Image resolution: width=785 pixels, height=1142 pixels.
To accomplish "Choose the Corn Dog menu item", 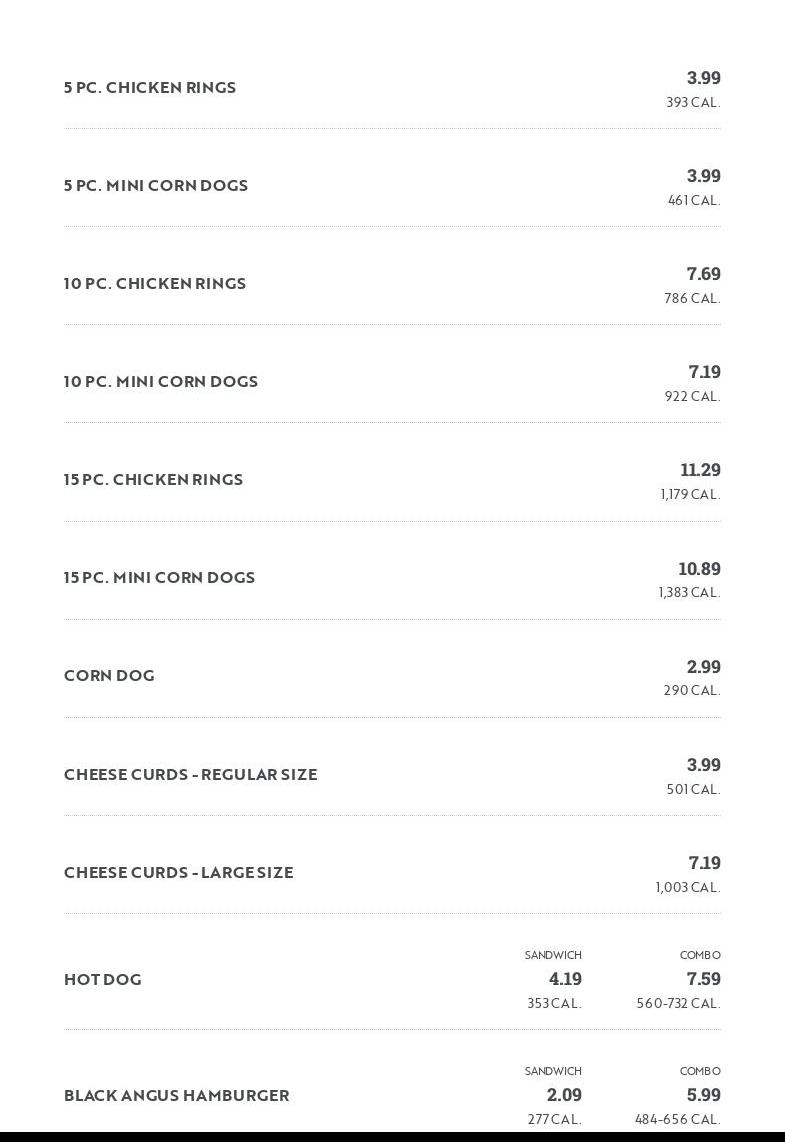I will pos(109,676).
